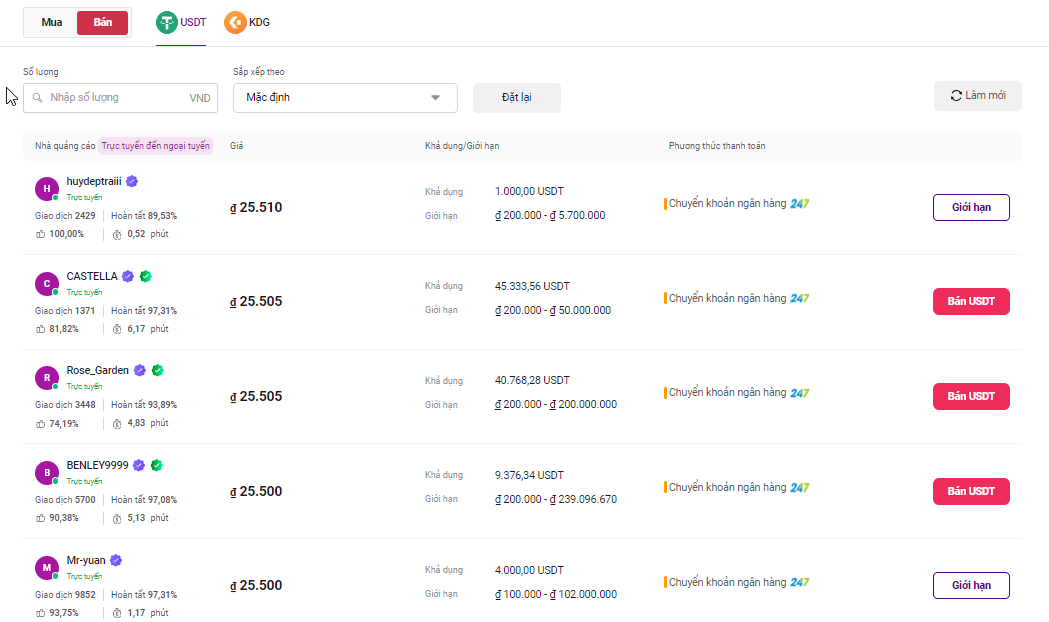Screen dimensions: 1049x622
Task: Click the thumbs-up icon under Mr-yuan
Action: 41,613
